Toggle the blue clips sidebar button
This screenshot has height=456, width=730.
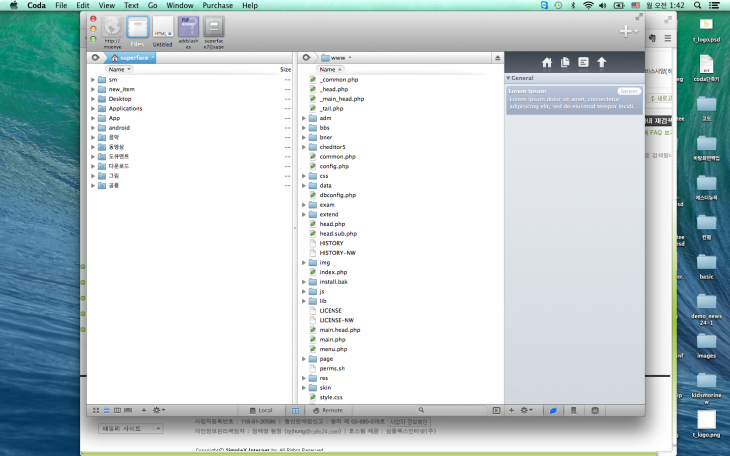[553, 410]
